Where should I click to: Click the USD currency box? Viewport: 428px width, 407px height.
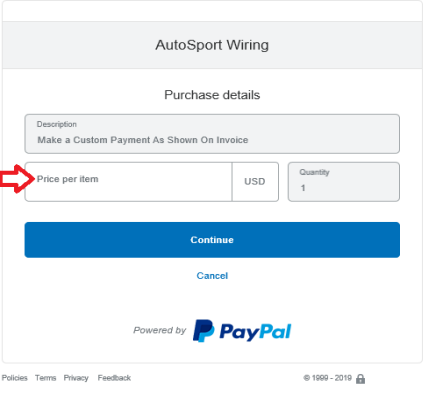255,182
